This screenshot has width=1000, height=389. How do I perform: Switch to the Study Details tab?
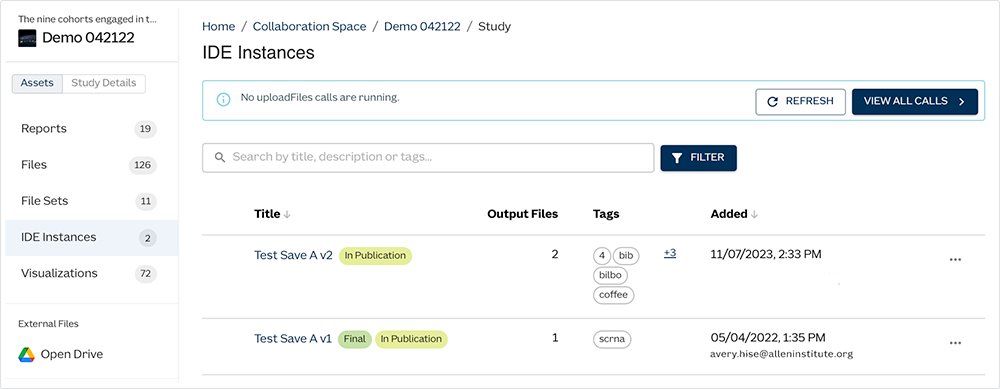[104, 84]
